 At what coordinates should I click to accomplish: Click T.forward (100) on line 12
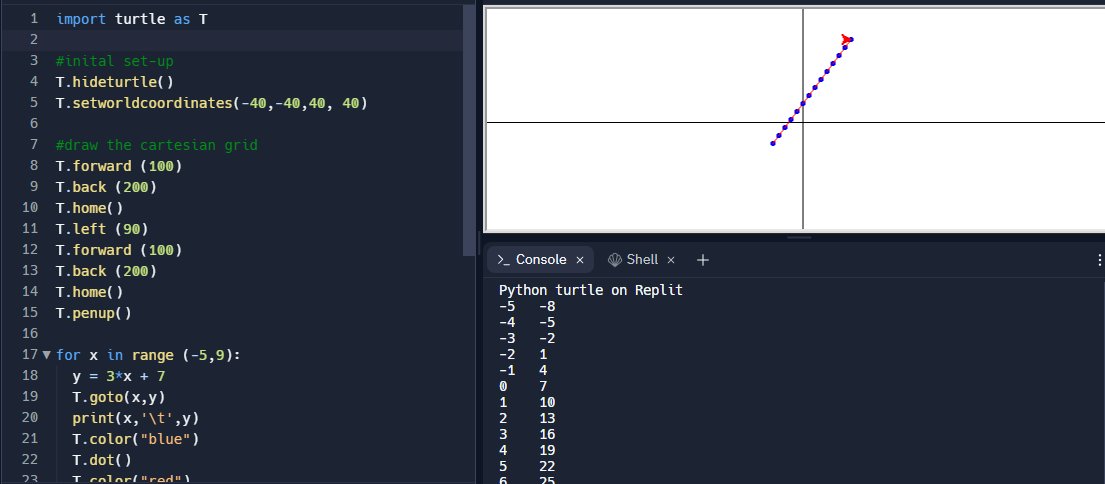coord(119,250)
